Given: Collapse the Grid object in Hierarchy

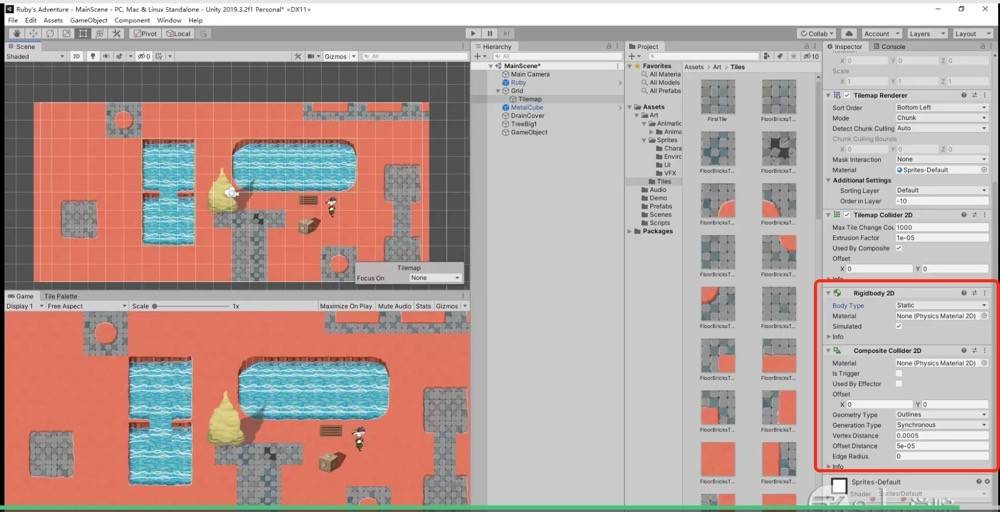Looking at the screenshot, I should (499, 91).
